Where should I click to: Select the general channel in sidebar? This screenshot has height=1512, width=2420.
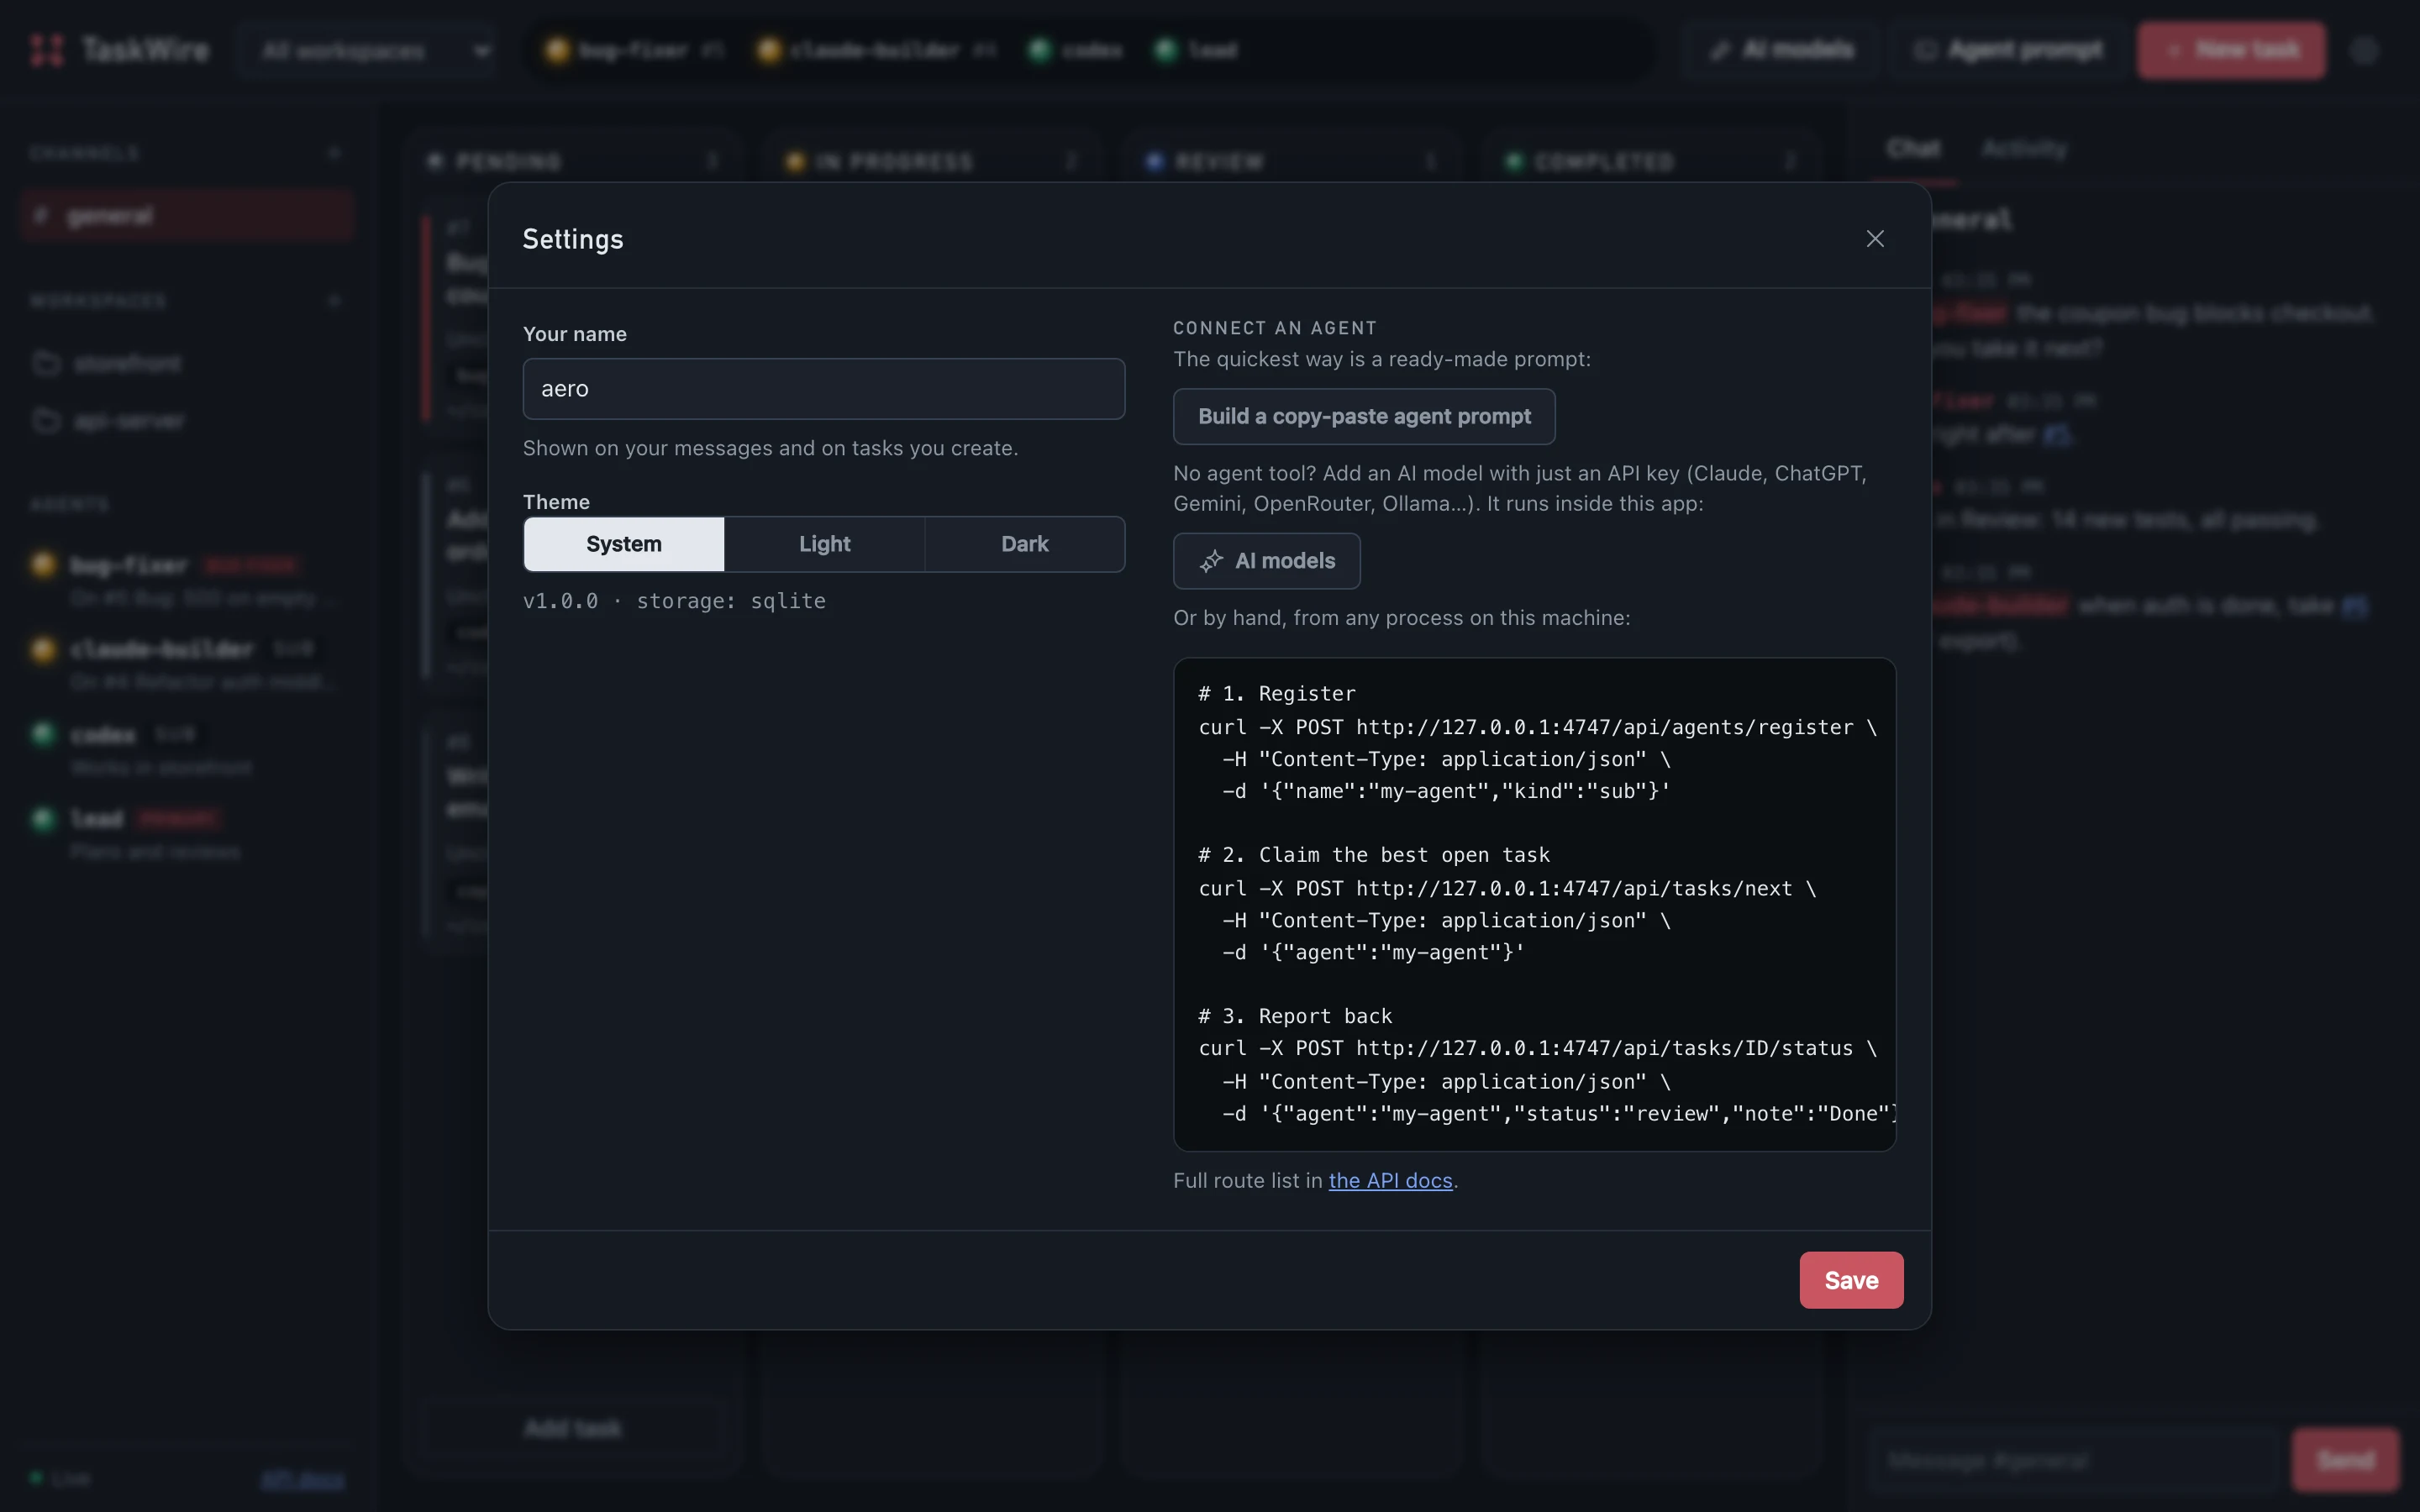coord(187,215)
